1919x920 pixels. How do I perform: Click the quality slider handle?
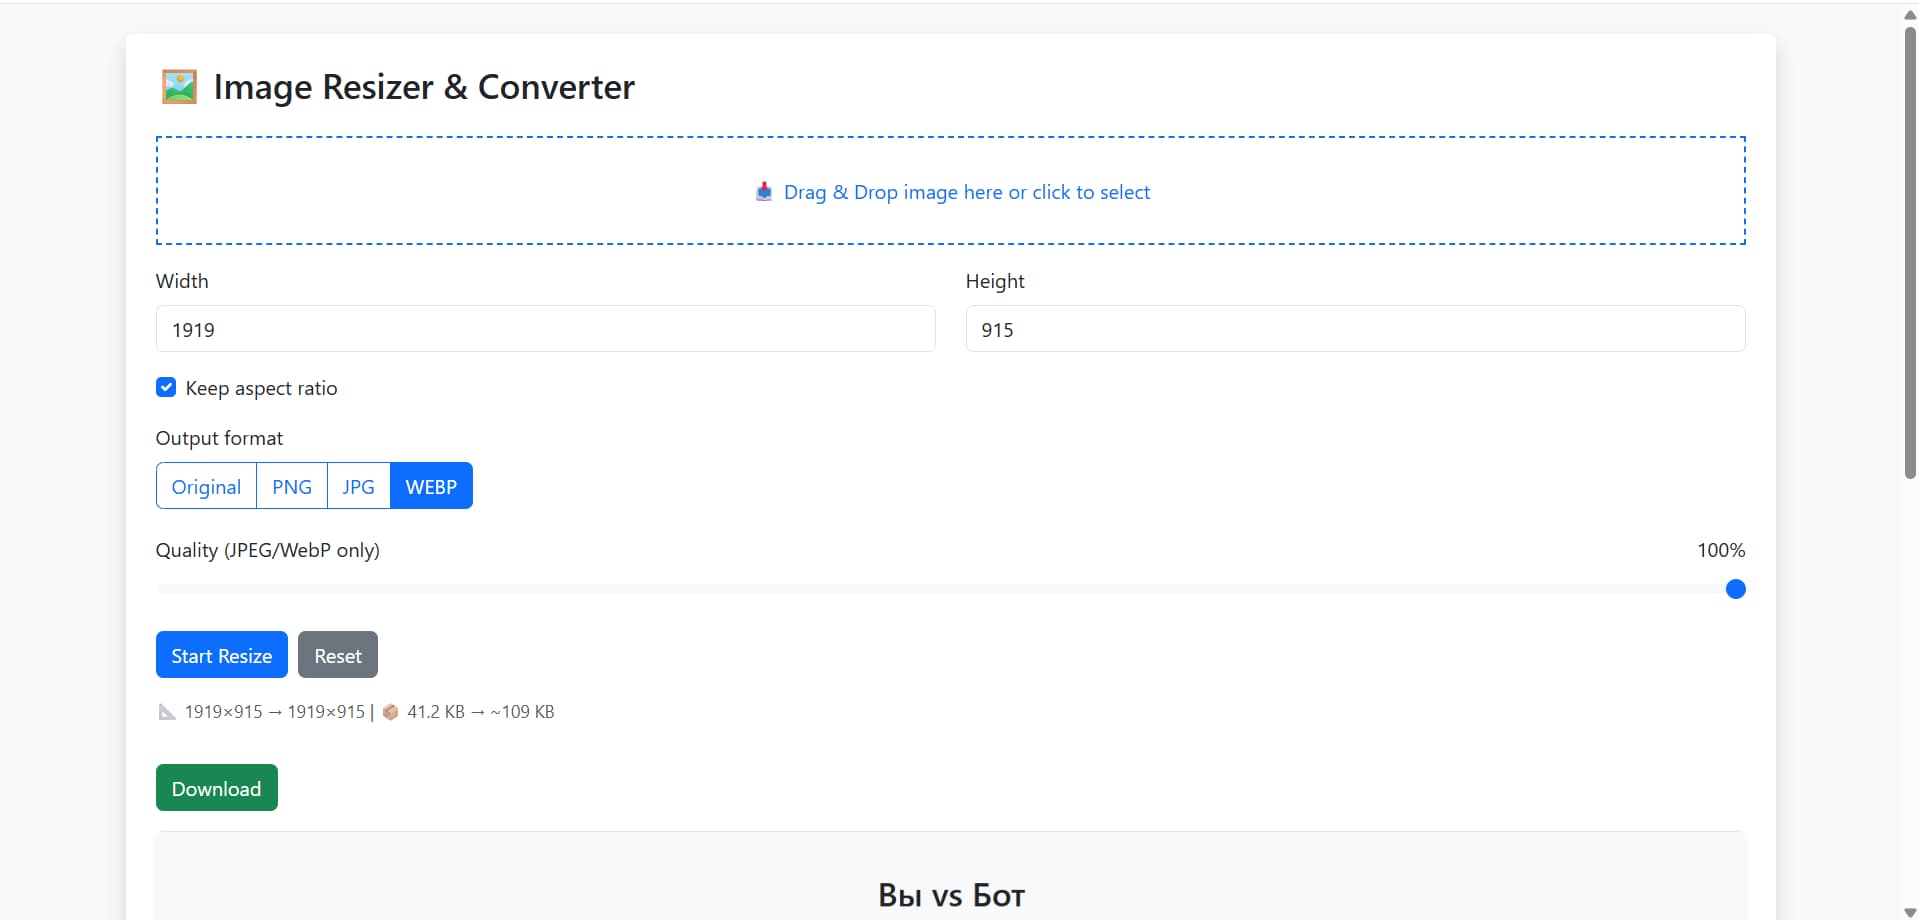[x=1735, y=590]
